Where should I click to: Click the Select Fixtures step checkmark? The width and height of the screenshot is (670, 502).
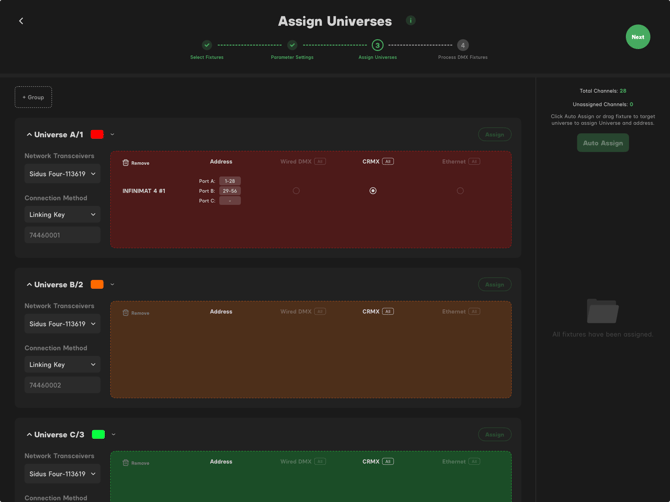click(x=207, y=45)
